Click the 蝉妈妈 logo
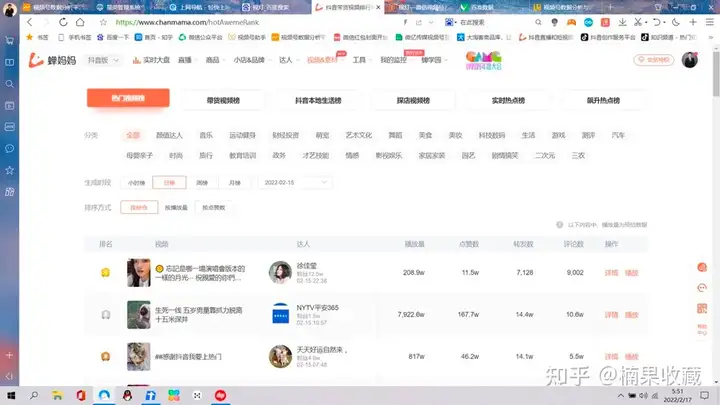Screen dimensions: 720x405 (x=52, y=60)
